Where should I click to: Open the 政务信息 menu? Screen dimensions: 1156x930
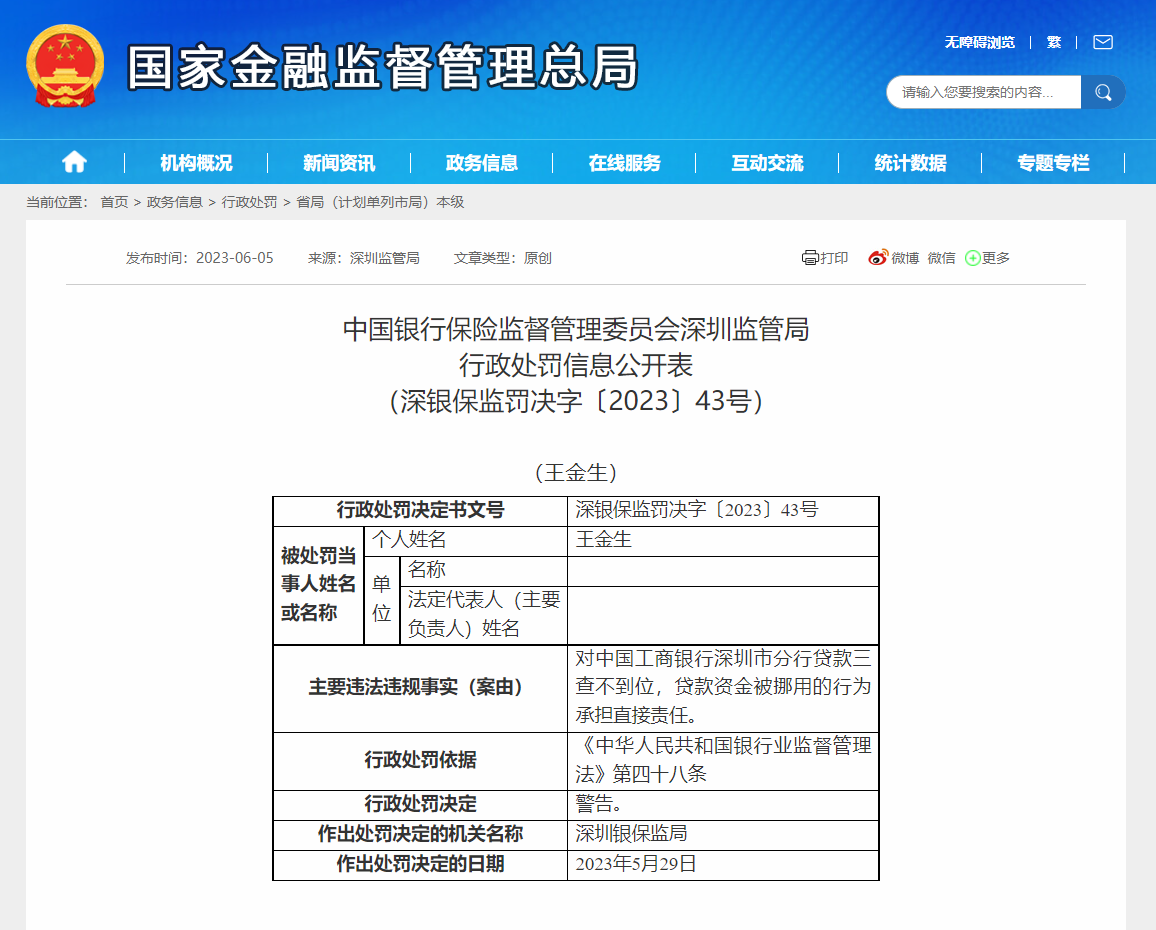pyautogui.click(x=481, y=163)
